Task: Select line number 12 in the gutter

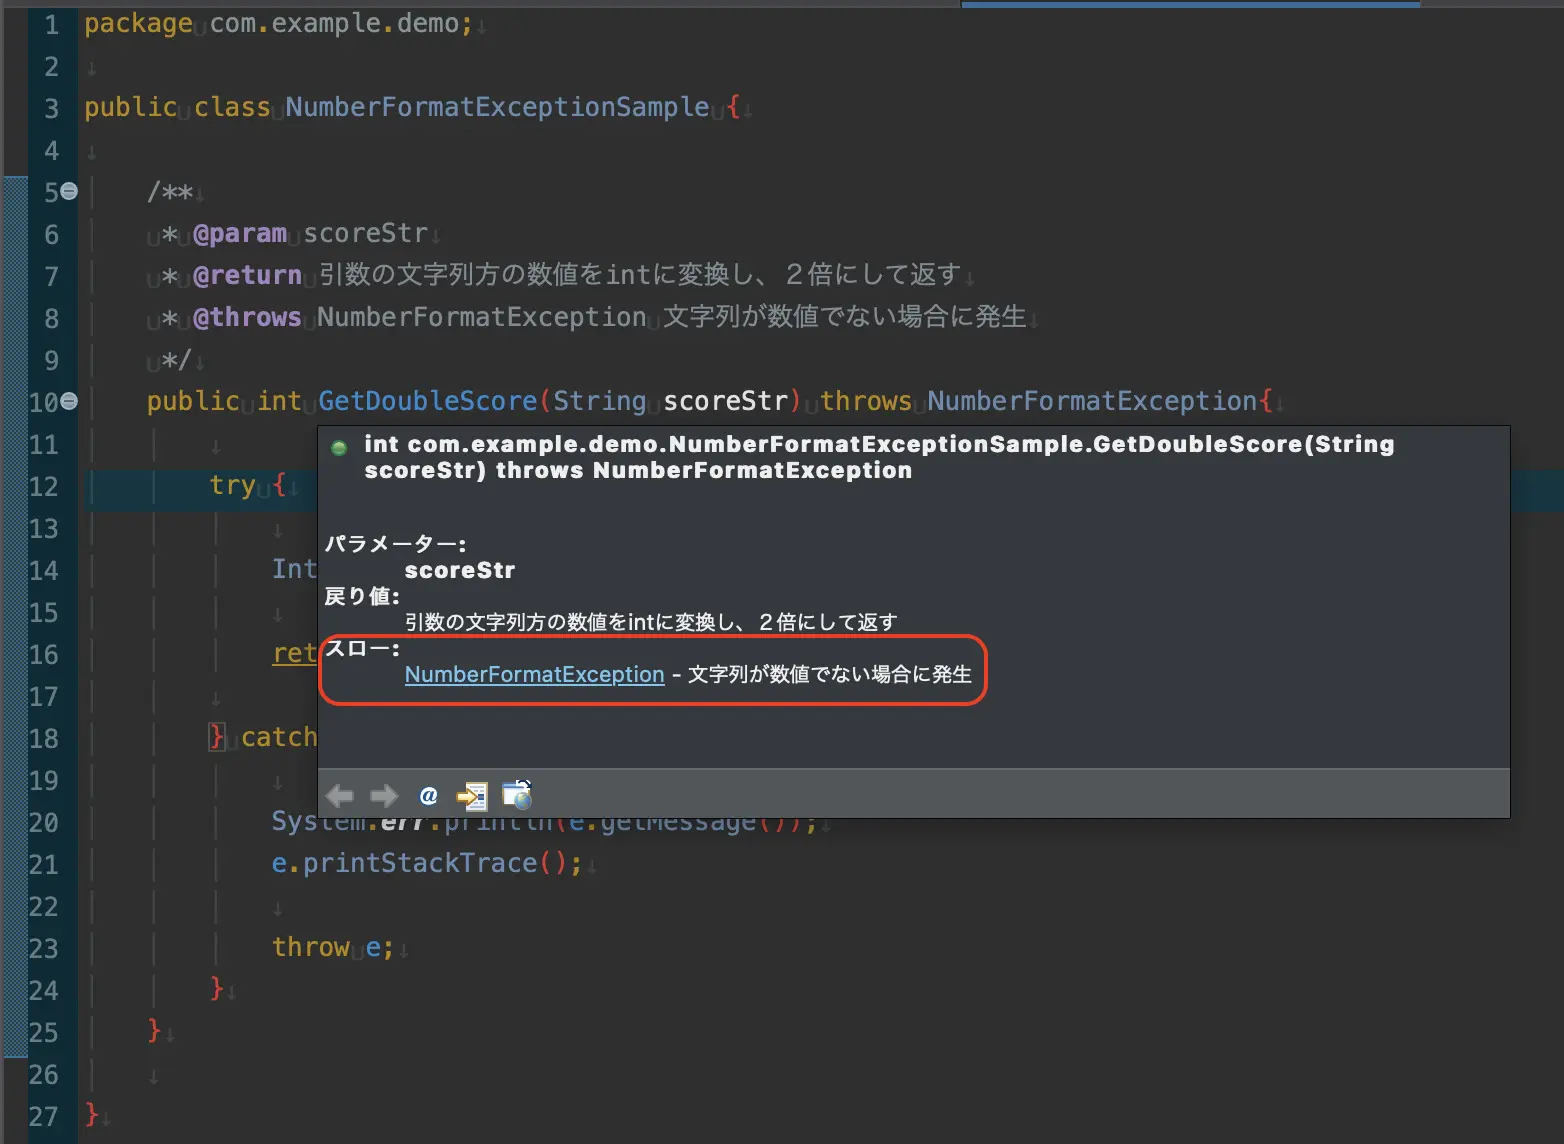Action: (45, 486)
